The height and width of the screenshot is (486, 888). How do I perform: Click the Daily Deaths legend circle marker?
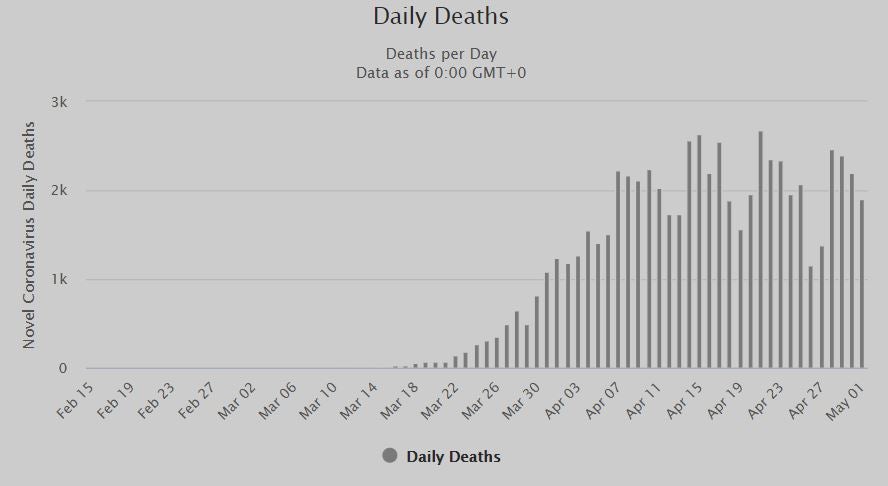pos(390,456)
